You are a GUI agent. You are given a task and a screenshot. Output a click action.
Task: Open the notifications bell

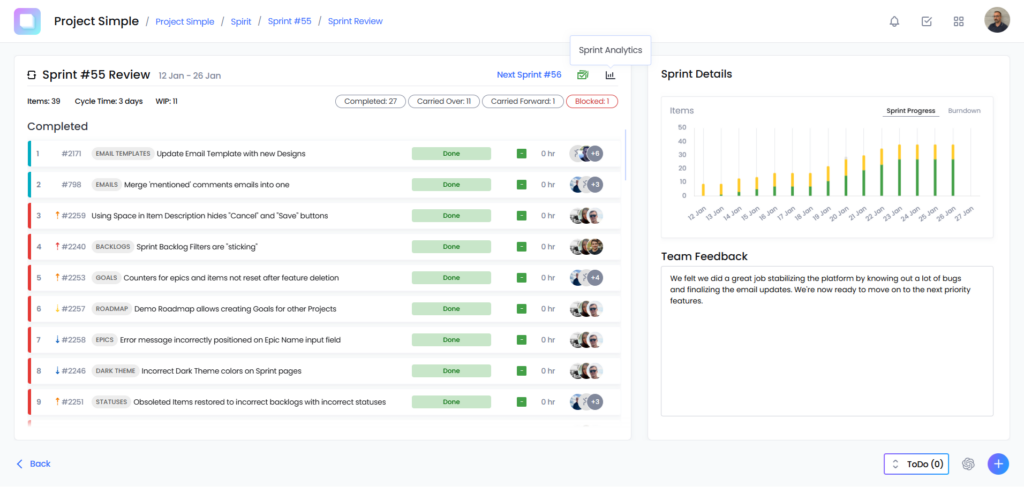click(894, 21)
